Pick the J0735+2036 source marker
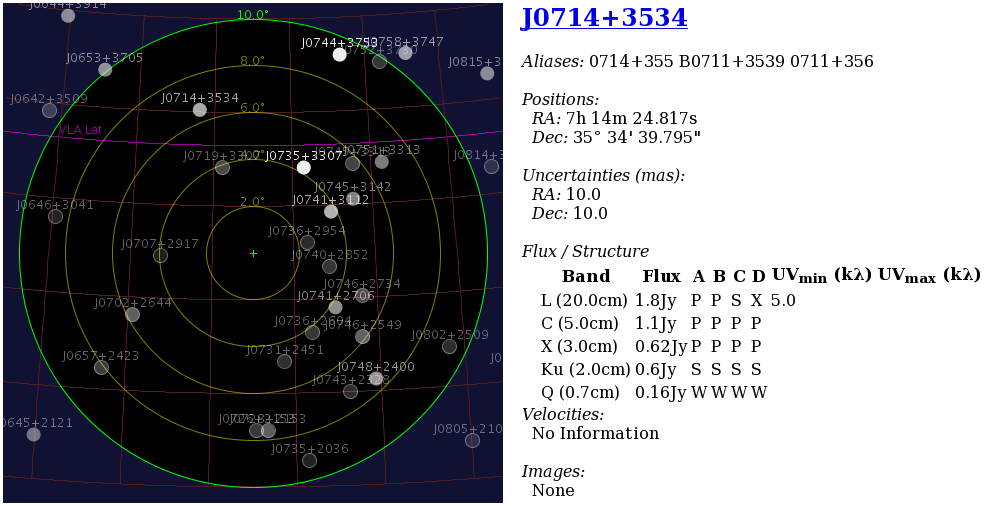 pos(310,461)
